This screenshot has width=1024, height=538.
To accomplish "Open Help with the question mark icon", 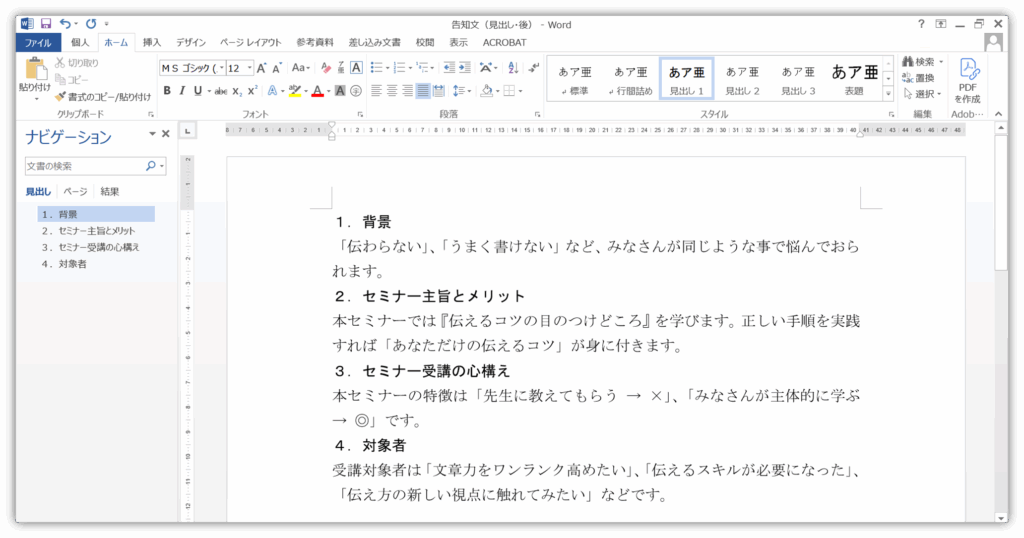I will coord(921,24).
